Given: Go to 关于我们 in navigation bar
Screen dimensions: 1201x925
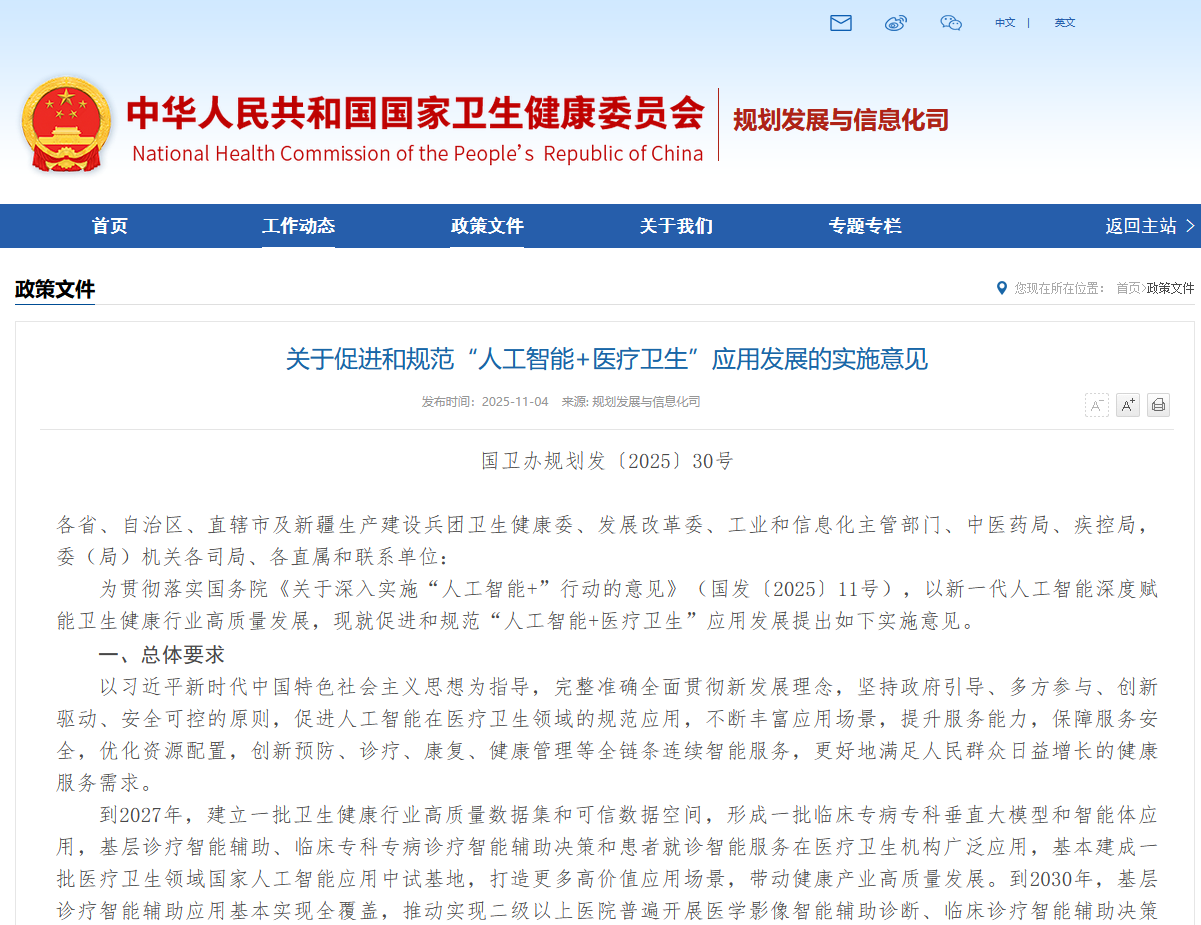Looking at the screenshot, I should (x=676, y=226).
